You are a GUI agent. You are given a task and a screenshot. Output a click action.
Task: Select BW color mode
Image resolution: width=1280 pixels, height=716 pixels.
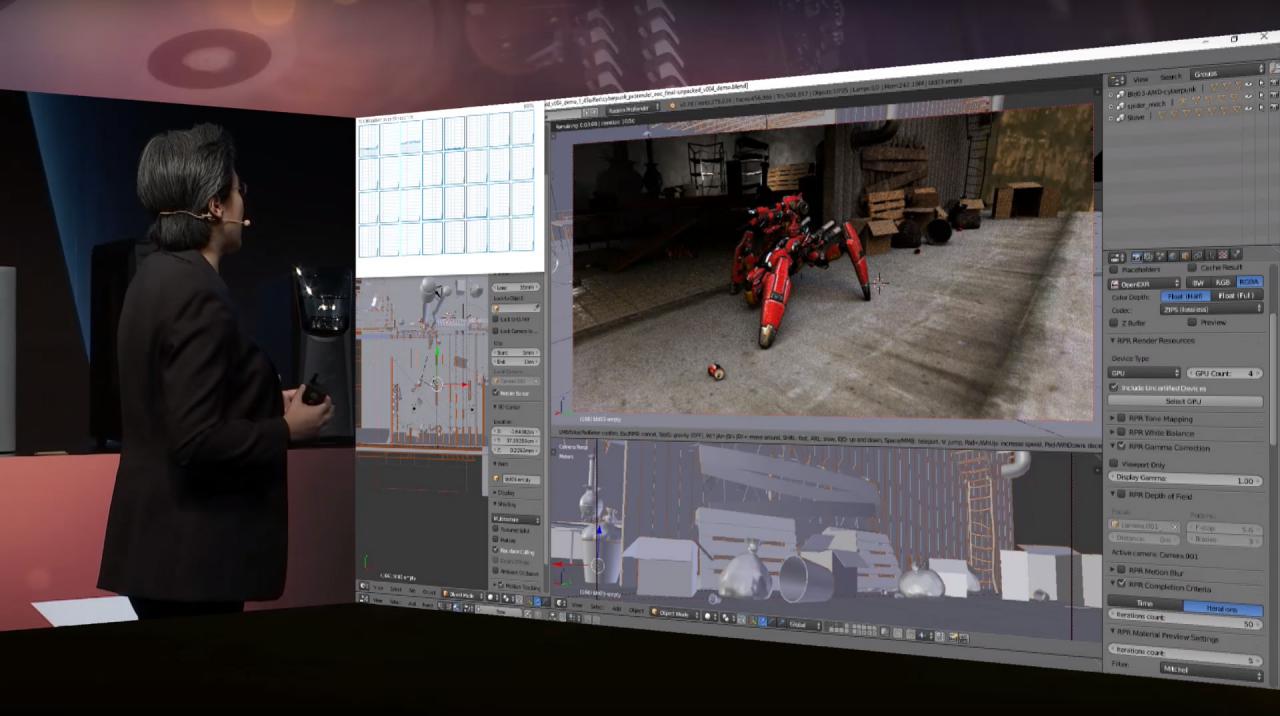click(x=1198, y=282)
